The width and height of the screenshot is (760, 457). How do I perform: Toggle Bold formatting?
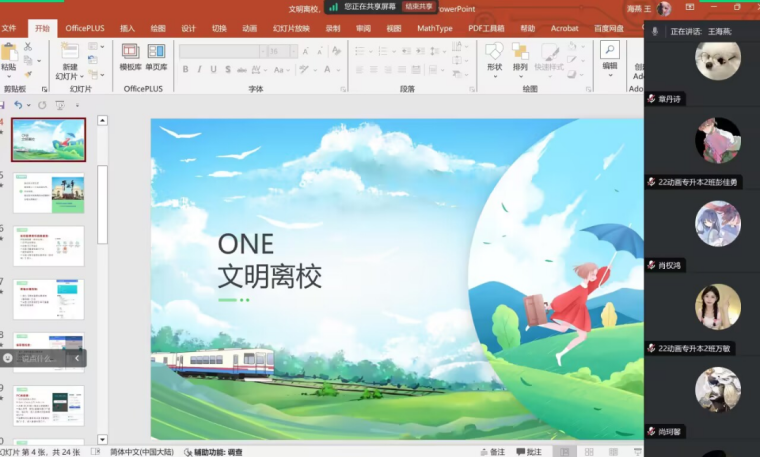coord(186,69)
